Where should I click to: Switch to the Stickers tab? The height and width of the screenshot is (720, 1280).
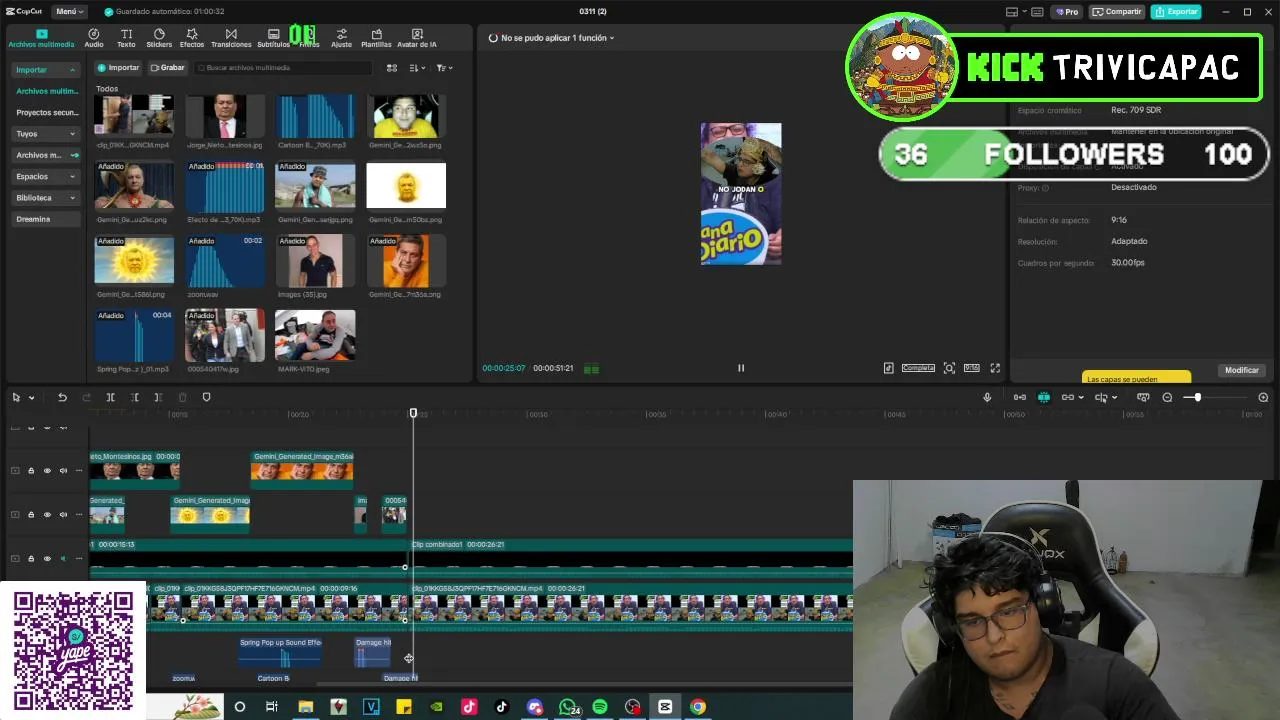click(159, 38)
